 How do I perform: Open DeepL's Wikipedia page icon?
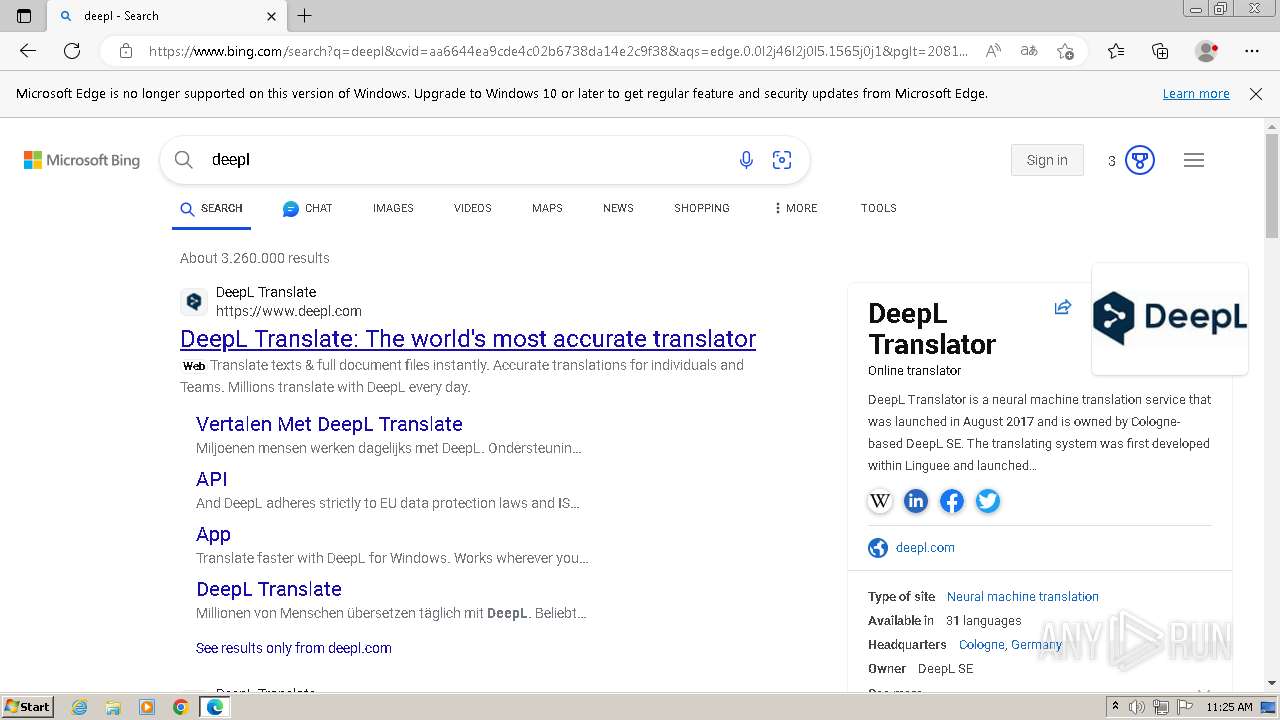click(x=880, y=501)
